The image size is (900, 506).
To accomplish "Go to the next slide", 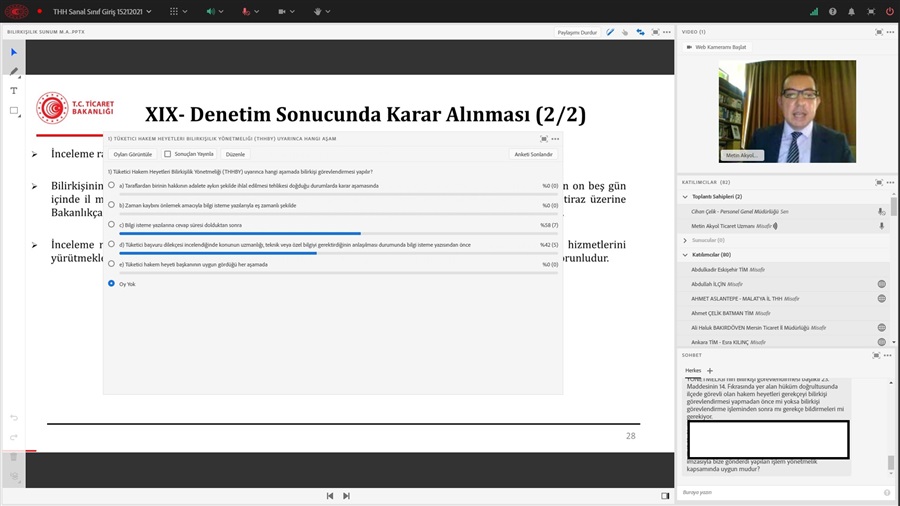I will [x=346, y=496].
